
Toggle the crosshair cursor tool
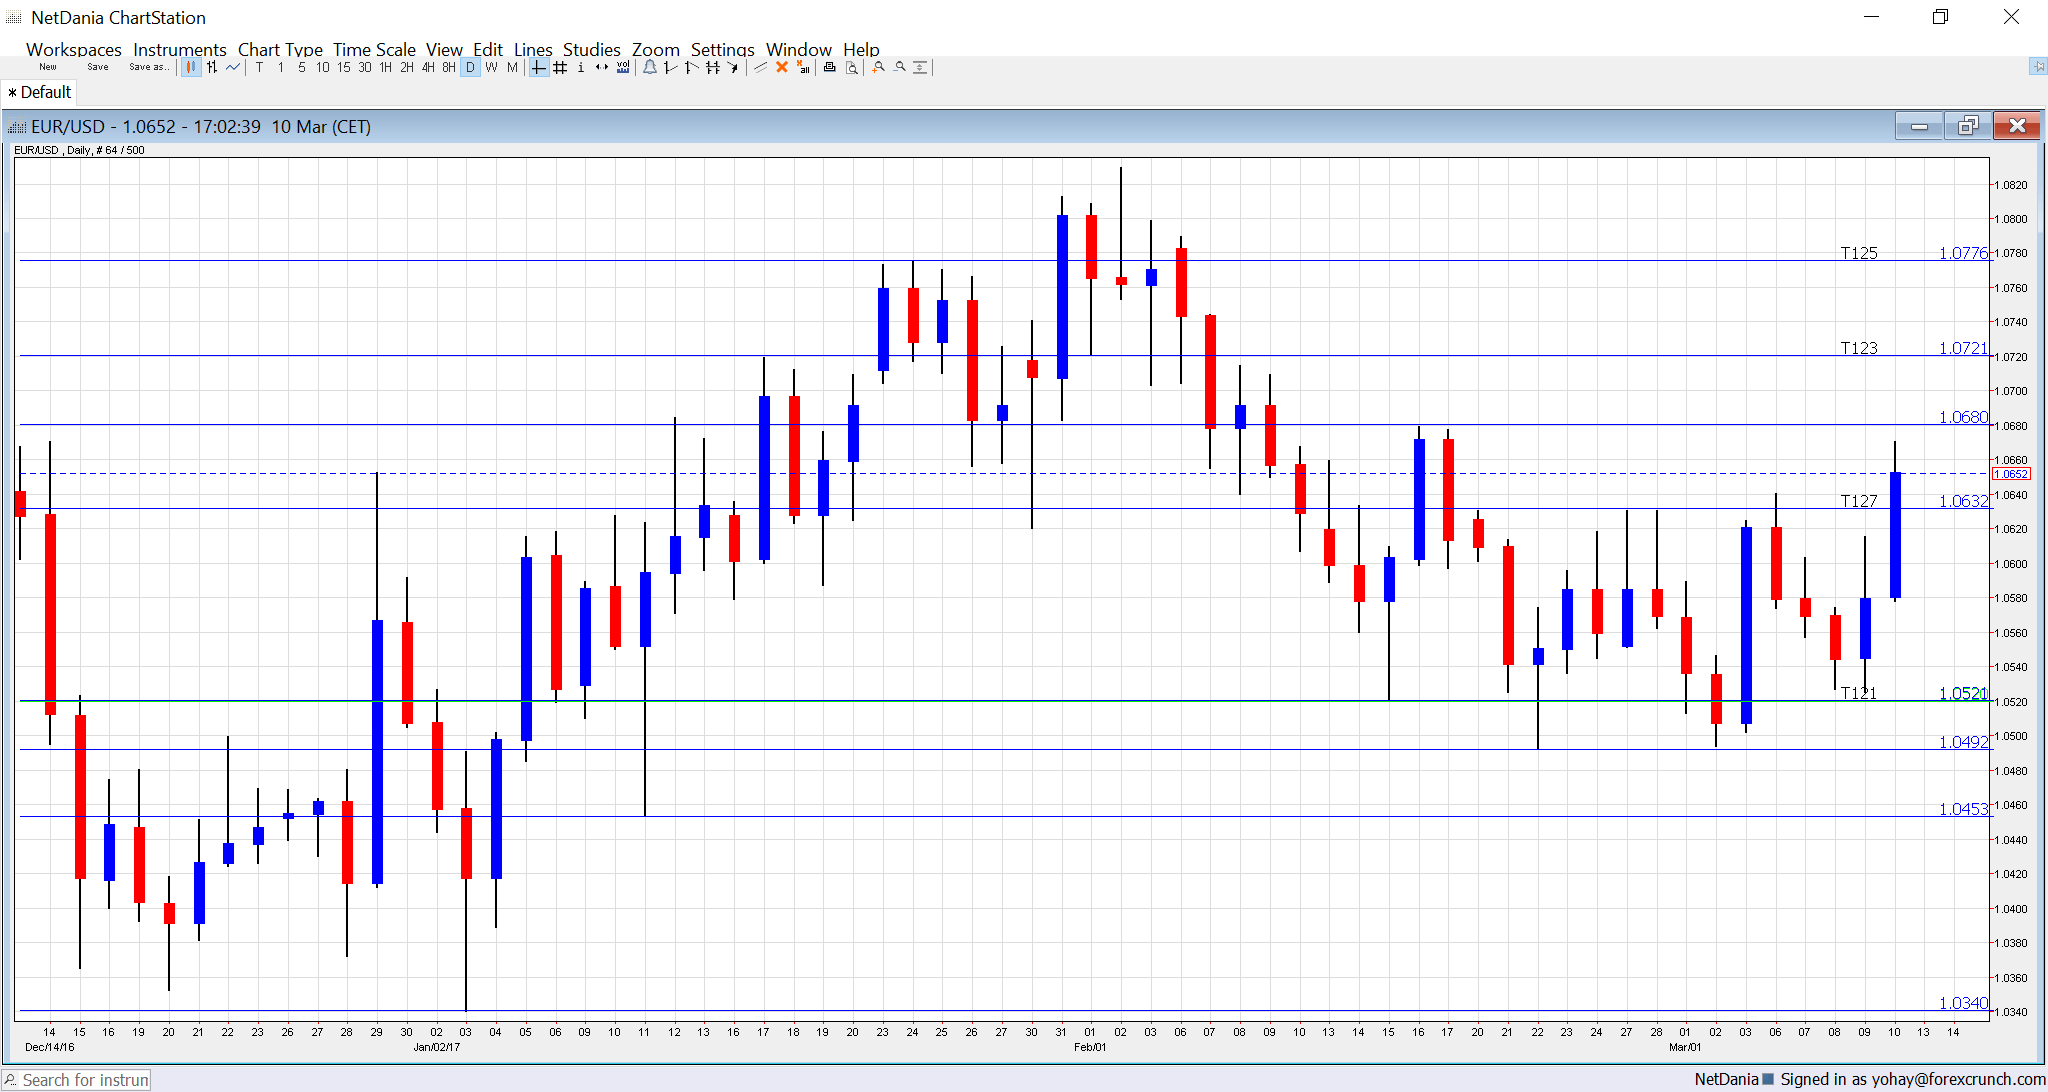tap(538, 67)
